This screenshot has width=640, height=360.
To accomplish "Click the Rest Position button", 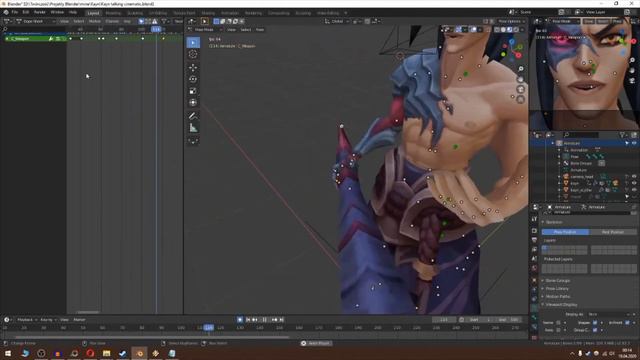I will [x=613, y=232].
